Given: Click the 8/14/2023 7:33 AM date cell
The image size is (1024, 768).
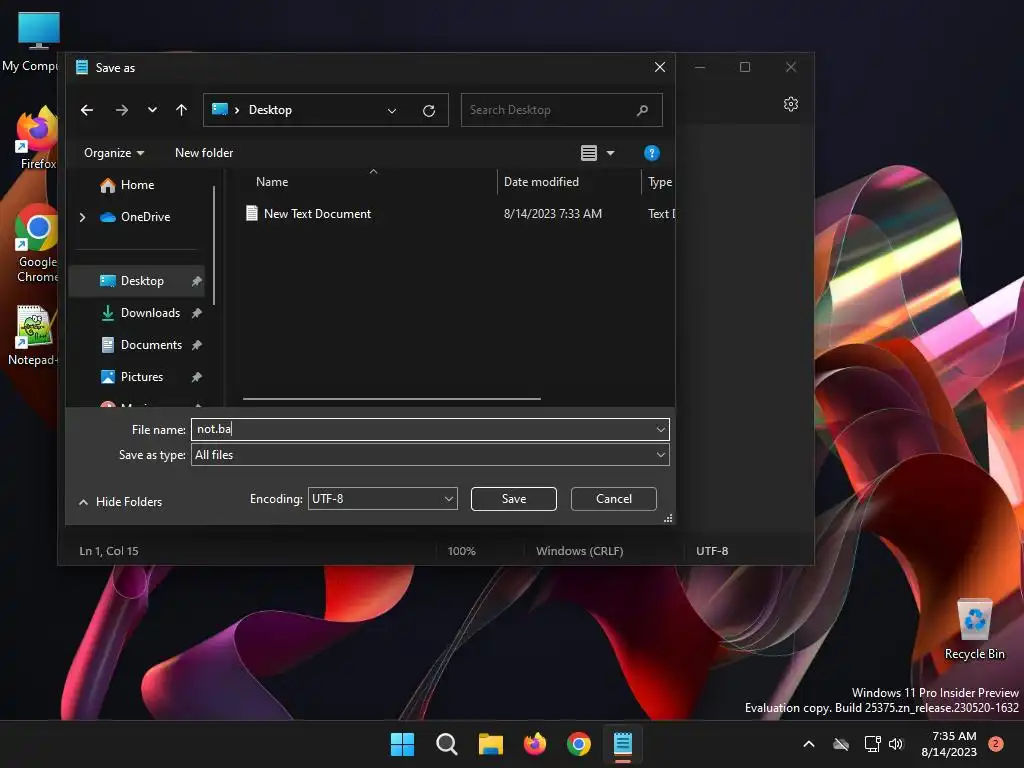Looking at the screenshot, I should coord(552,214).
